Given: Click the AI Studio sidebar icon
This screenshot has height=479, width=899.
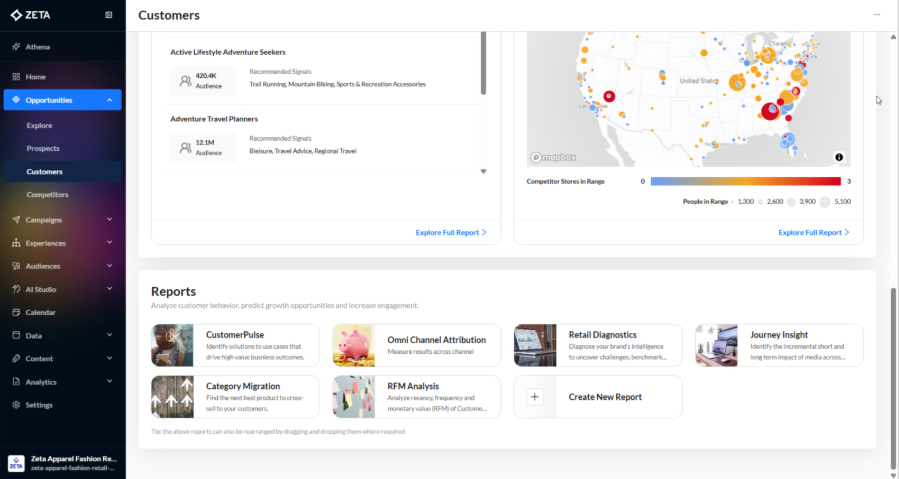Looking at the screenshot, I should pyautogui.click(x=16, y=289).
